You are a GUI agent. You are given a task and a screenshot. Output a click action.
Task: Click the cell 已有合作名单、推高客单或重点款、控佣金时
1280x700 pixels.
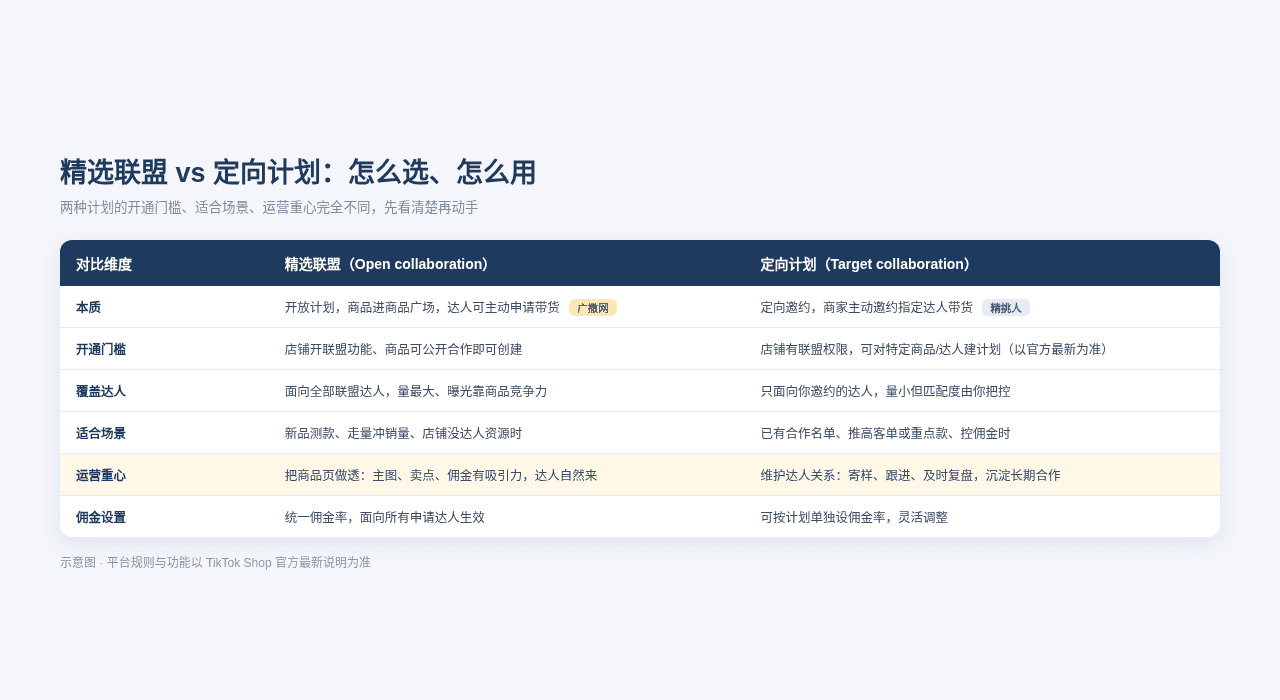(886, 433)
